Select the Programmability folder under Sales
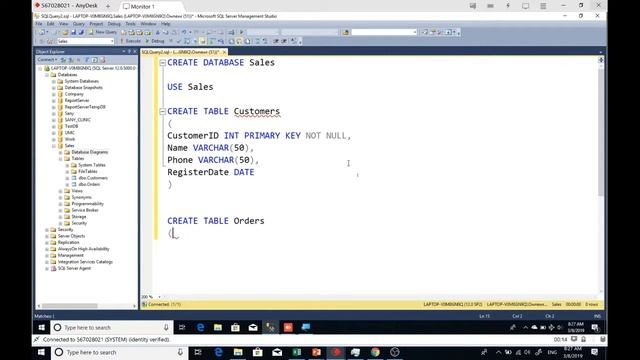Screen dimensions: 640x360 coord(87,204)
